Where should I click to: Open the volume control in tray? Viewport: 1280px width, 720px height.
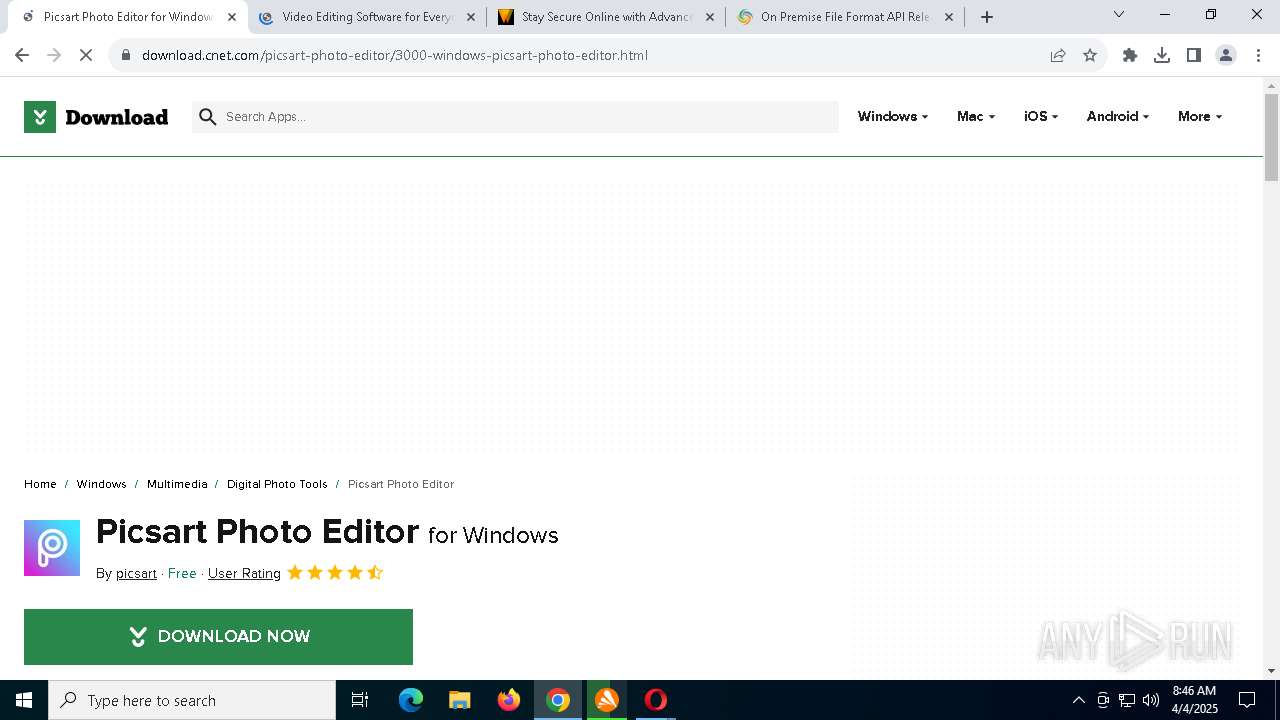1151,700
